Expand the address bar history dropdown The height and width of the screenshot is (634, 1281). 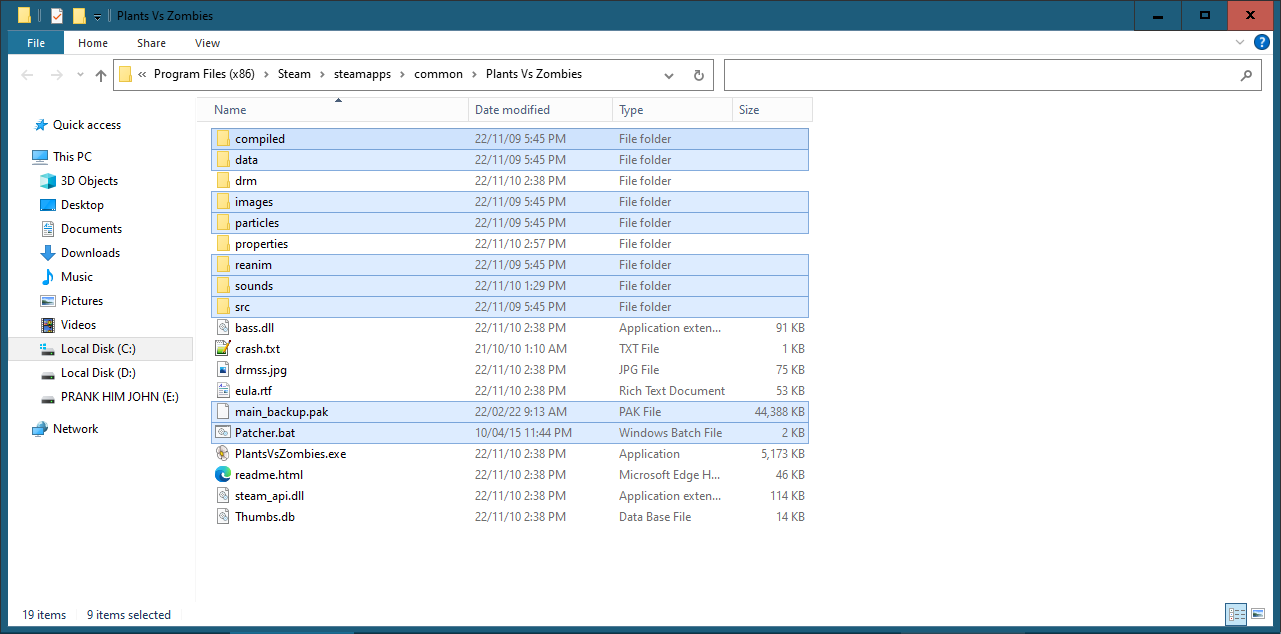pos(669,75)
